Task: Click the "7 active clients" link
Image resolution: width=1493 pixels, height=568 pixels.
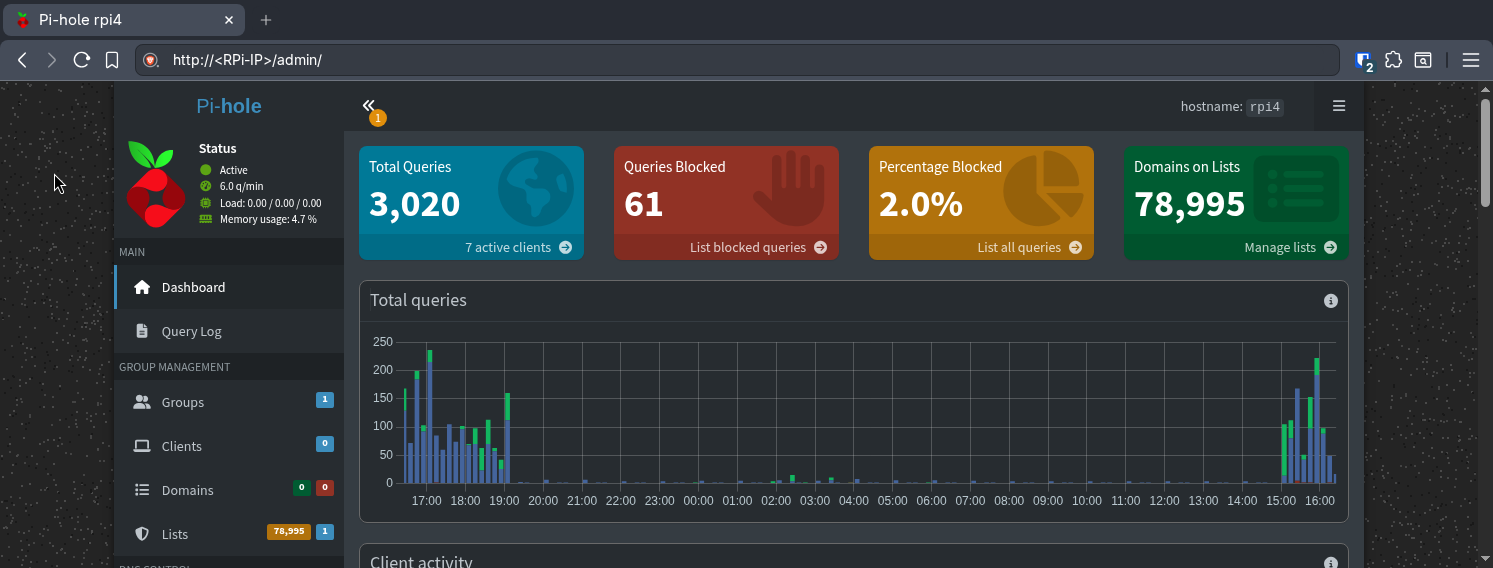Action: tap(517, 247)
